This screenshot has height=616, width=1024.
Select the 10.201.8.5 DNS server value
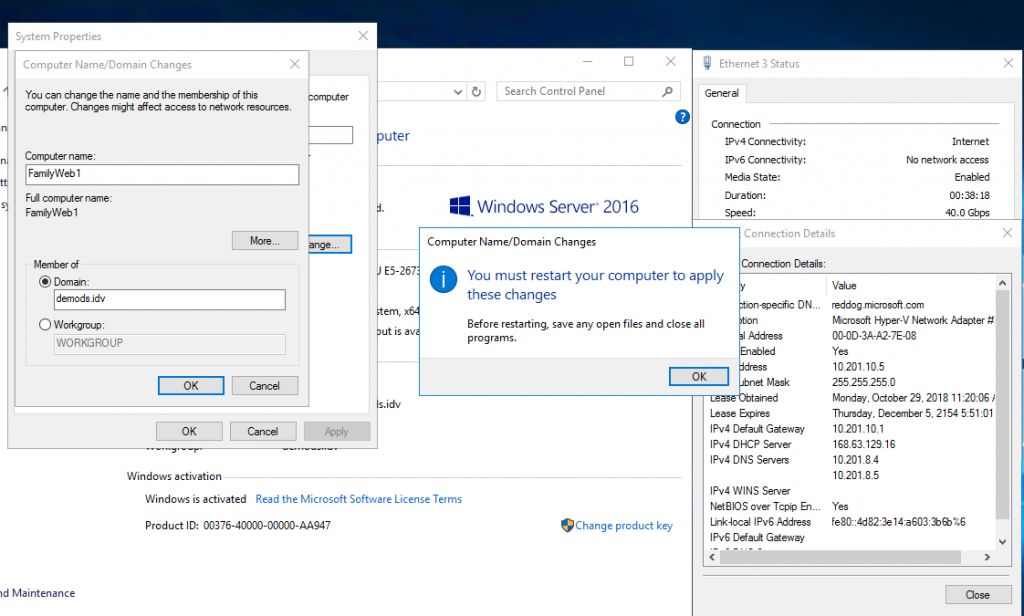(856, 476)
